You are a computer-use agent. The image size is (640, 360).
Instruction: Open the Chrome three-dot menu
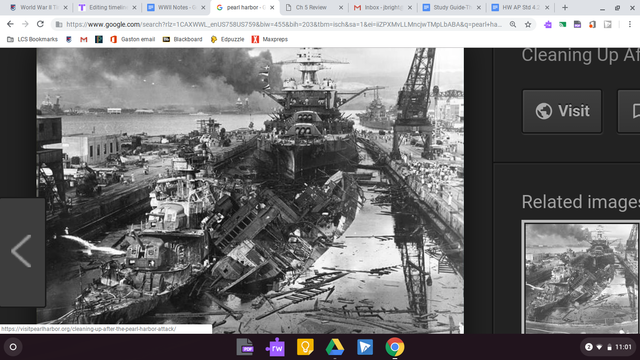630,24
